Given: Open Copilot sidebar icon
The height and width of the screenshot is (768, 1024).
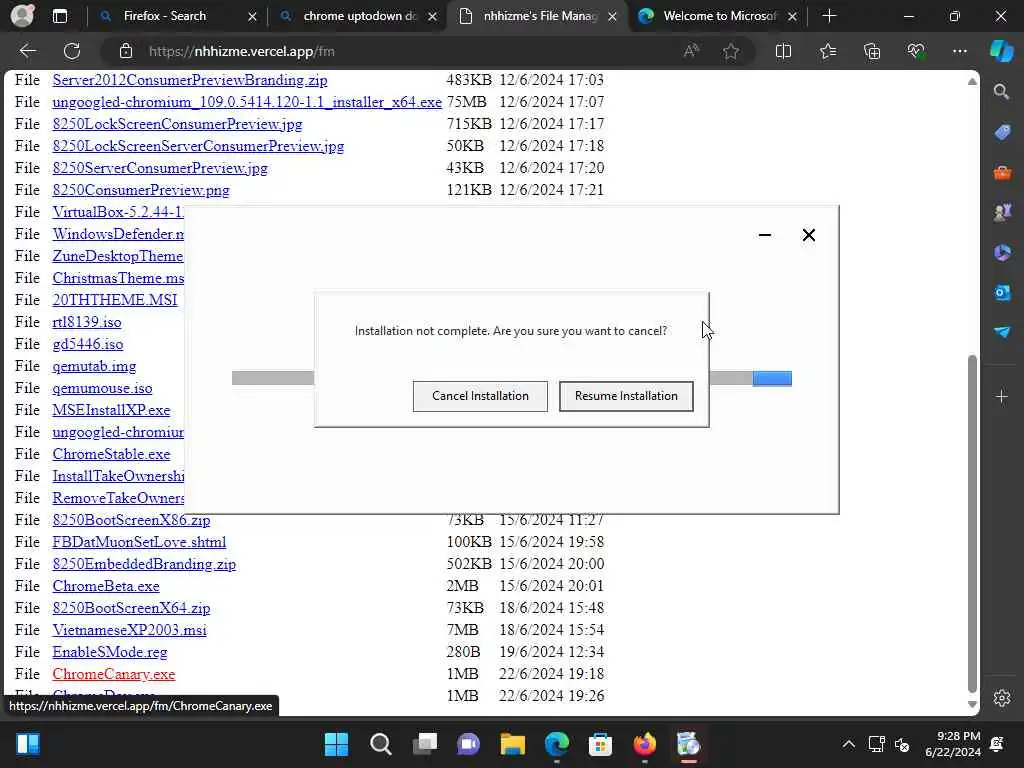Looking at the screenshot, I should point(1002,51).
